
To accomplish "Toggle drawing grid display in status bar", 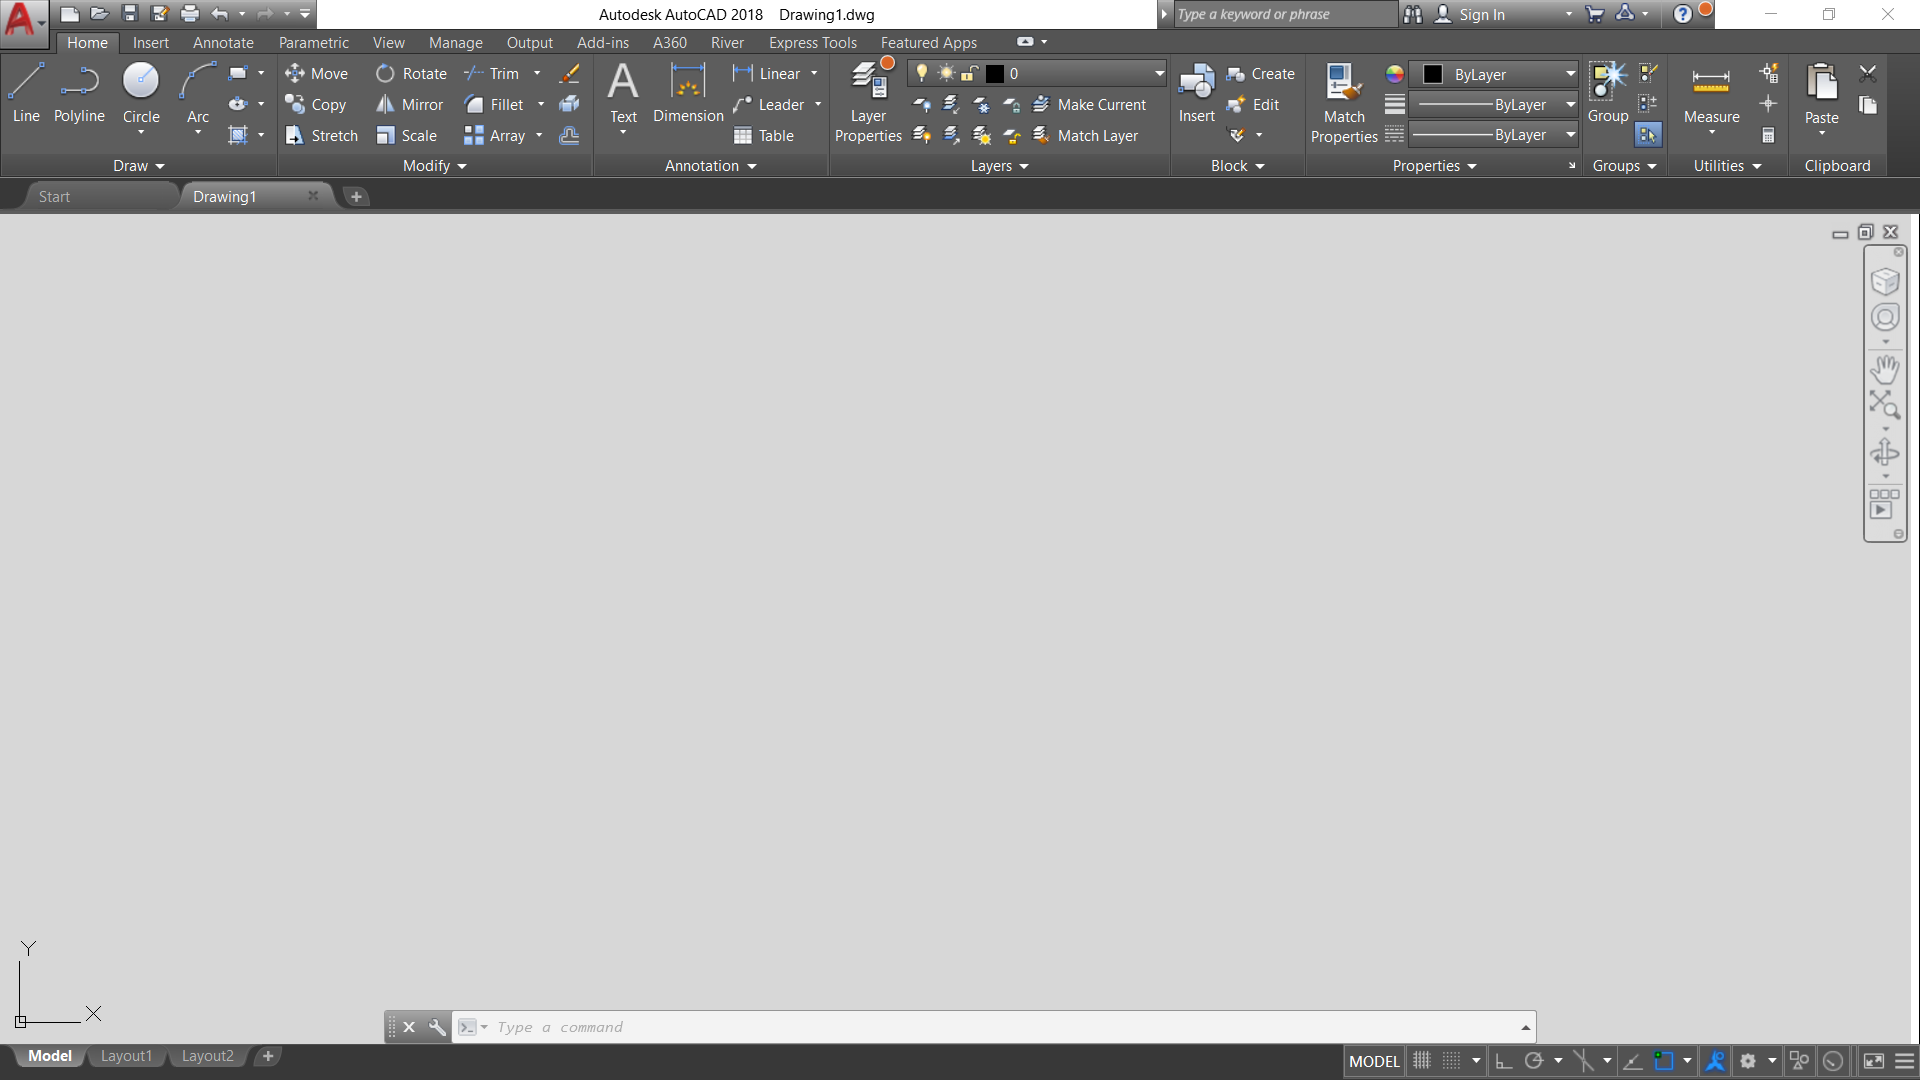I will pos(1421,1061).
